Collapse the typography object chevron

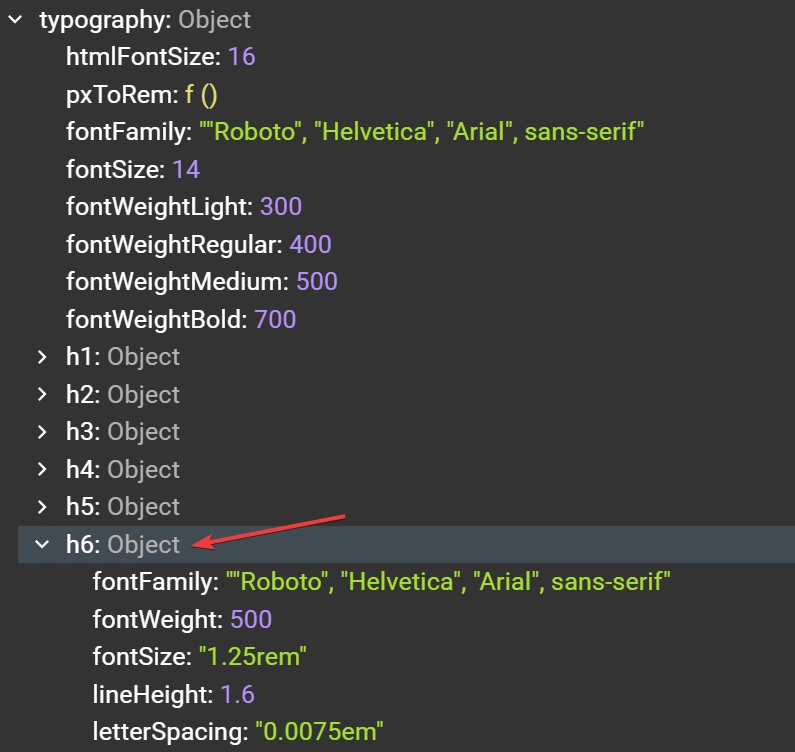click(x=15, y=20)
